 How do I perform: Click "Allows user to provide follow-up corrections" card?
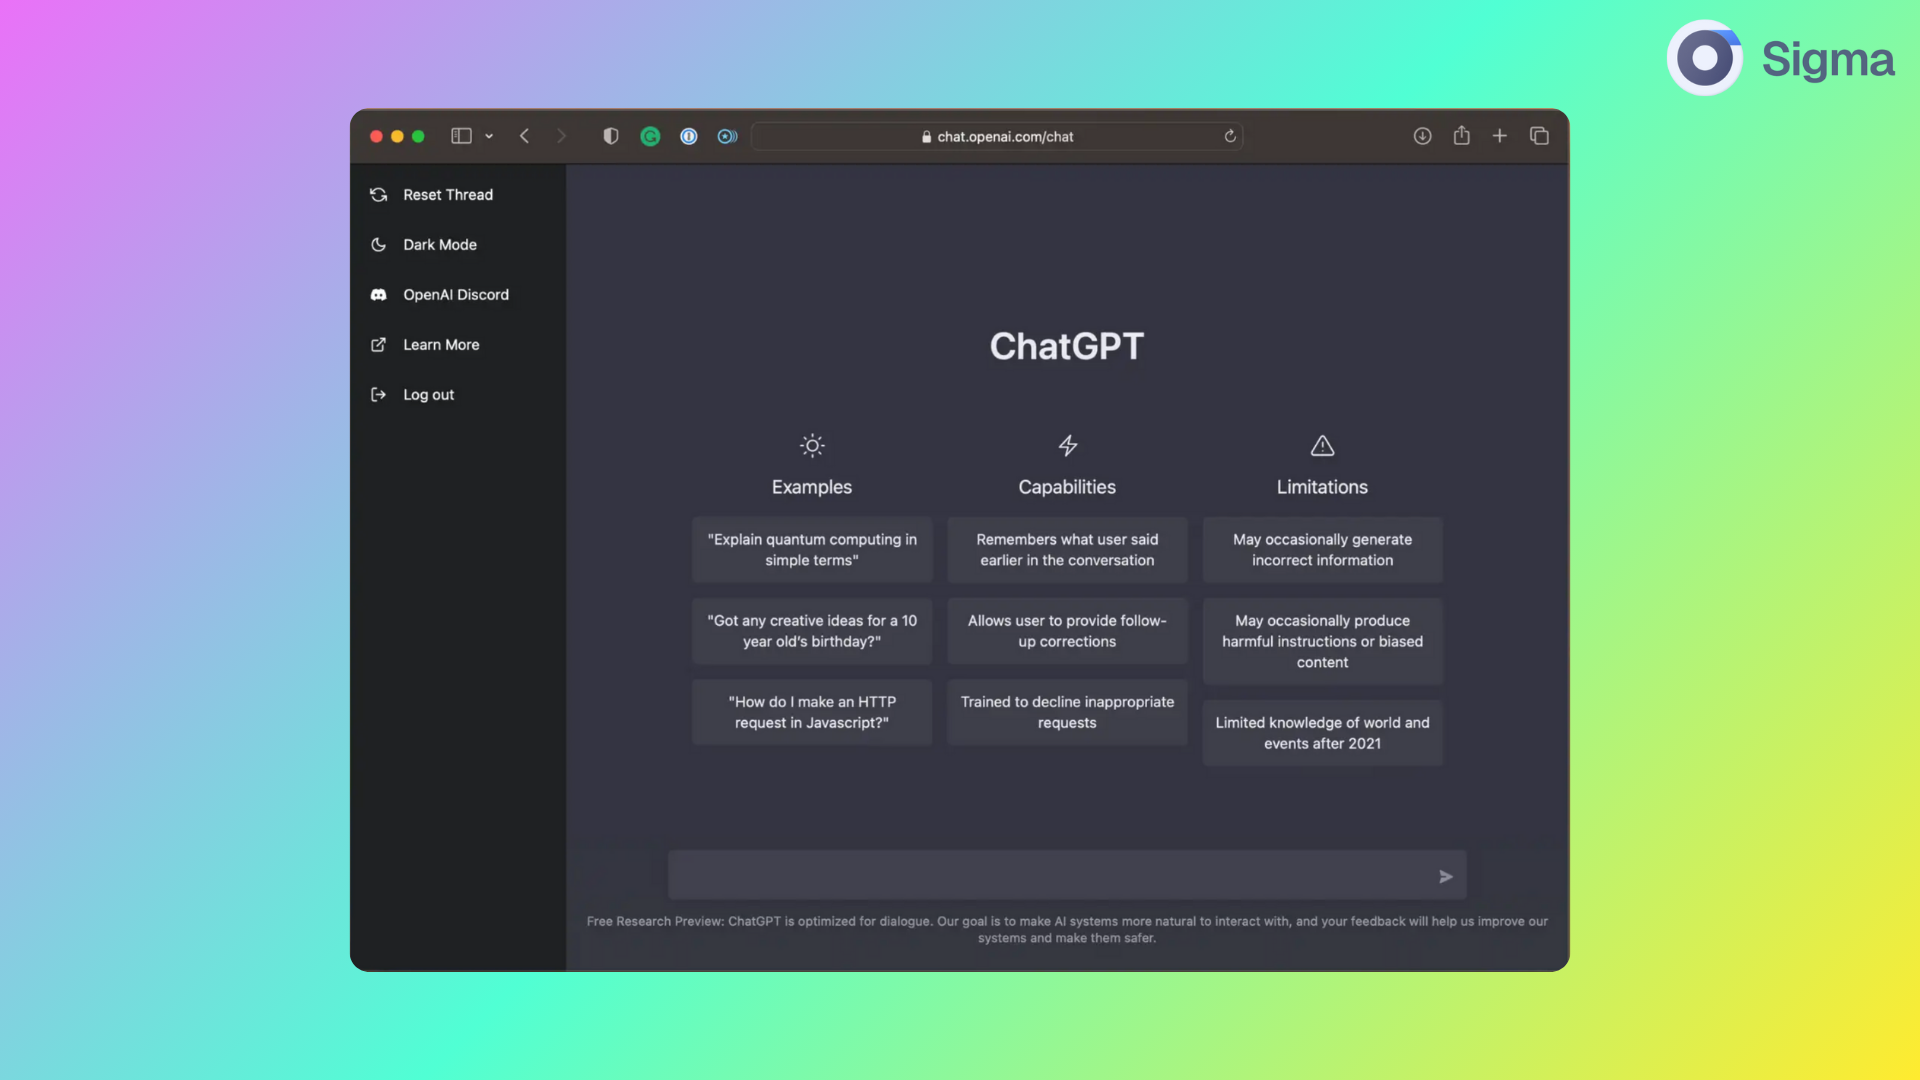[x=1067, y=631]
